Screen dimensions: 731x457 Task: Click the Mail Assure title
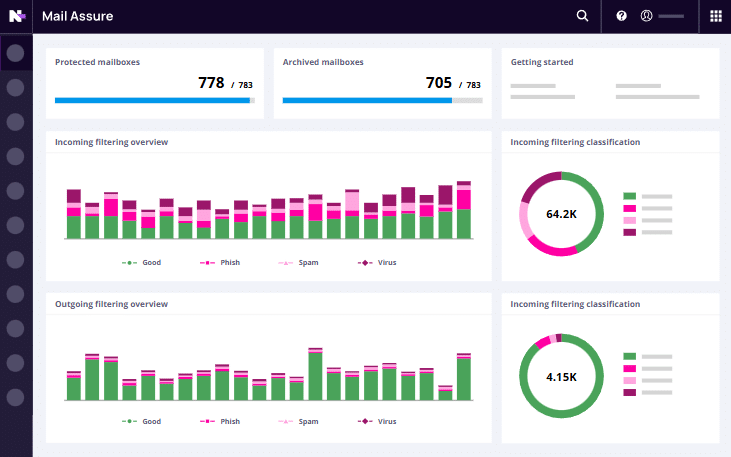tap(77, 16)
